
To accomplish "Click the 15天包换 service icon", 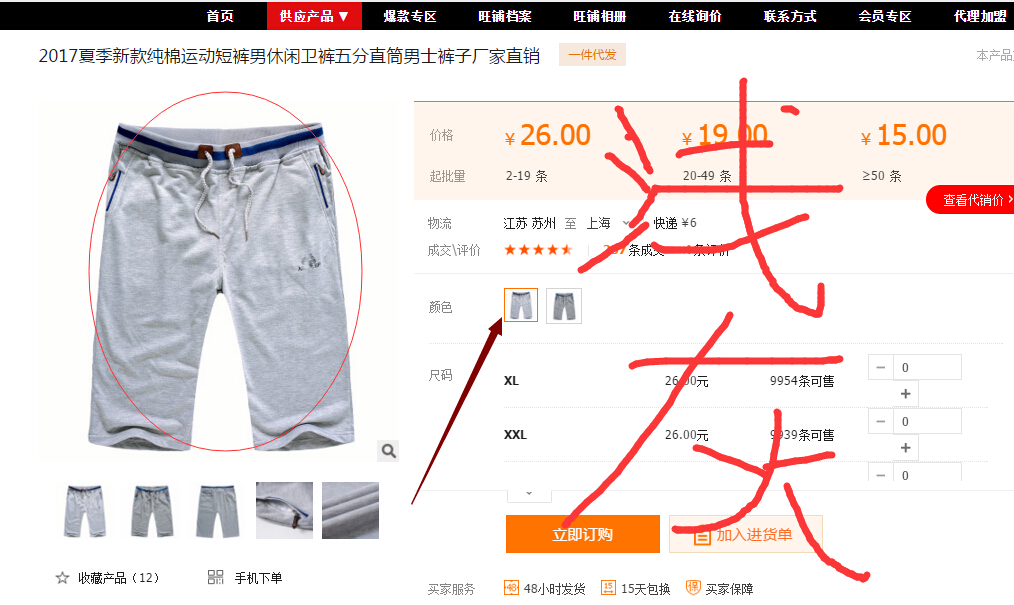I will (x=608, y=588).
